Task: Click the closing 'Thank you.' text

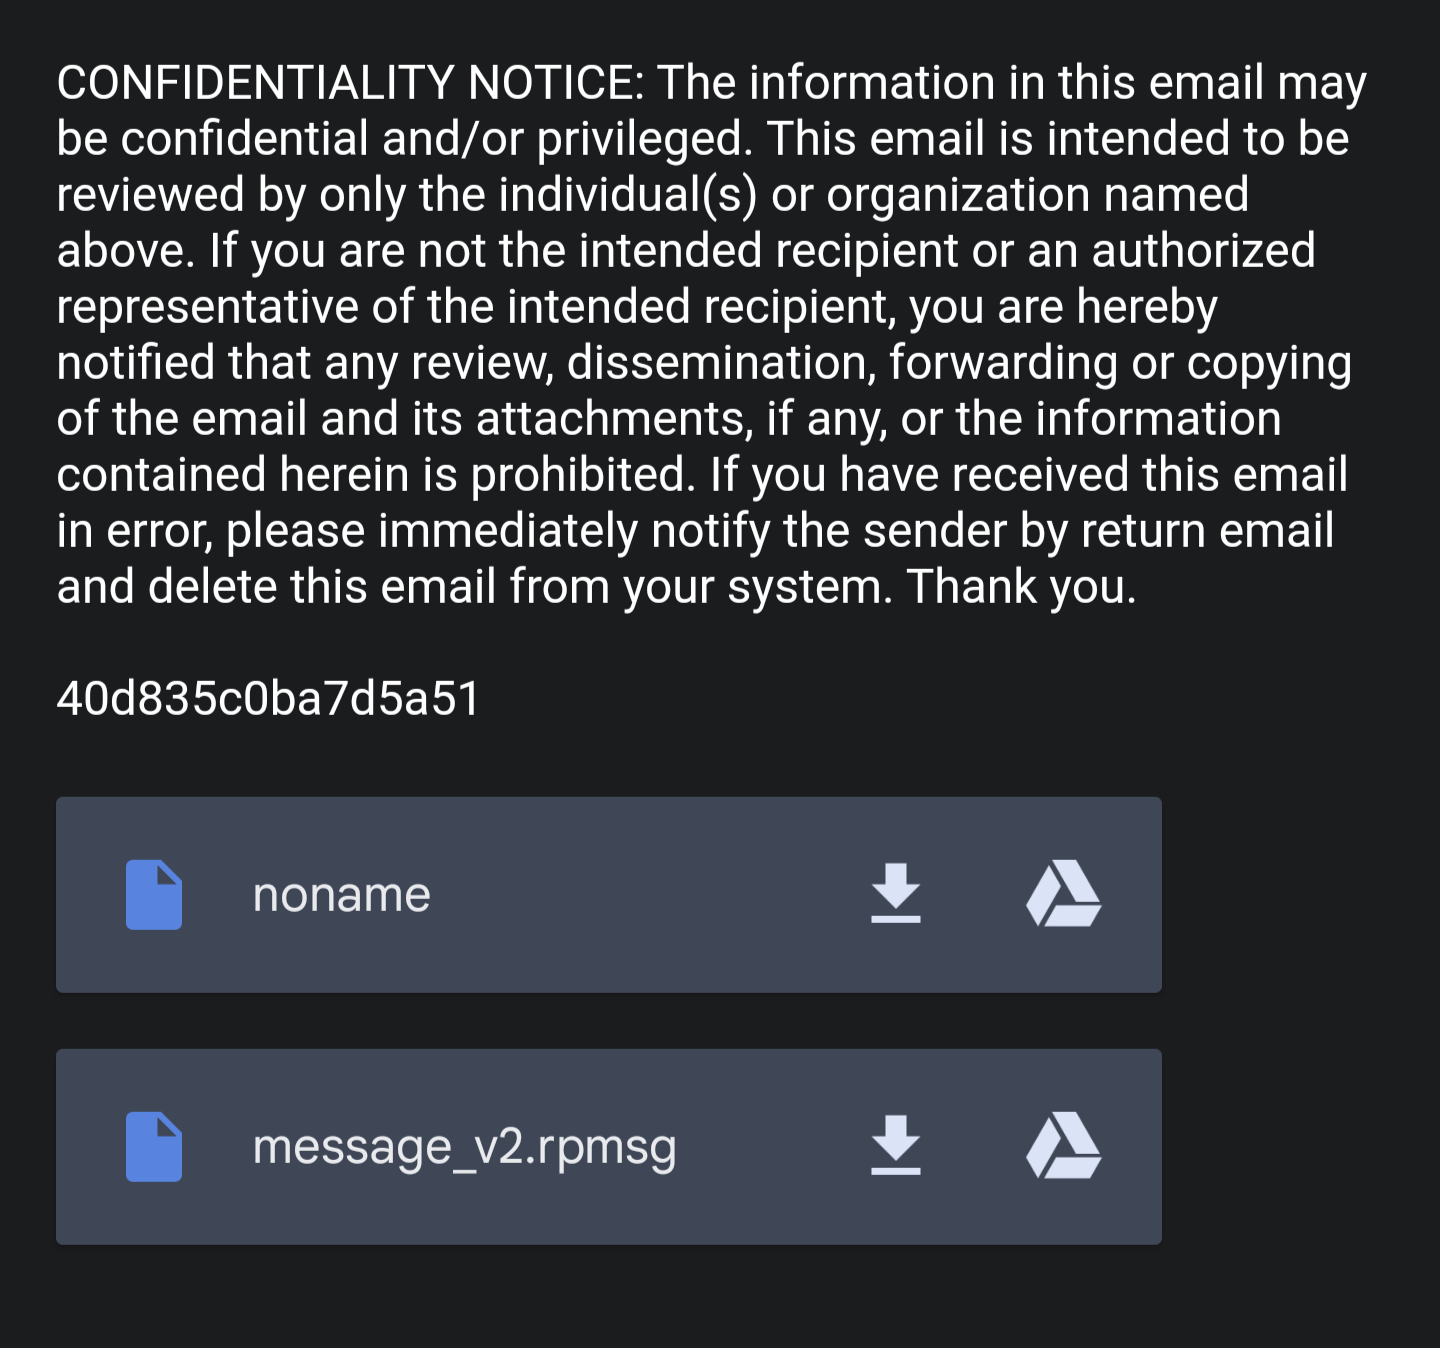Action: click(x=1021, y=587)
